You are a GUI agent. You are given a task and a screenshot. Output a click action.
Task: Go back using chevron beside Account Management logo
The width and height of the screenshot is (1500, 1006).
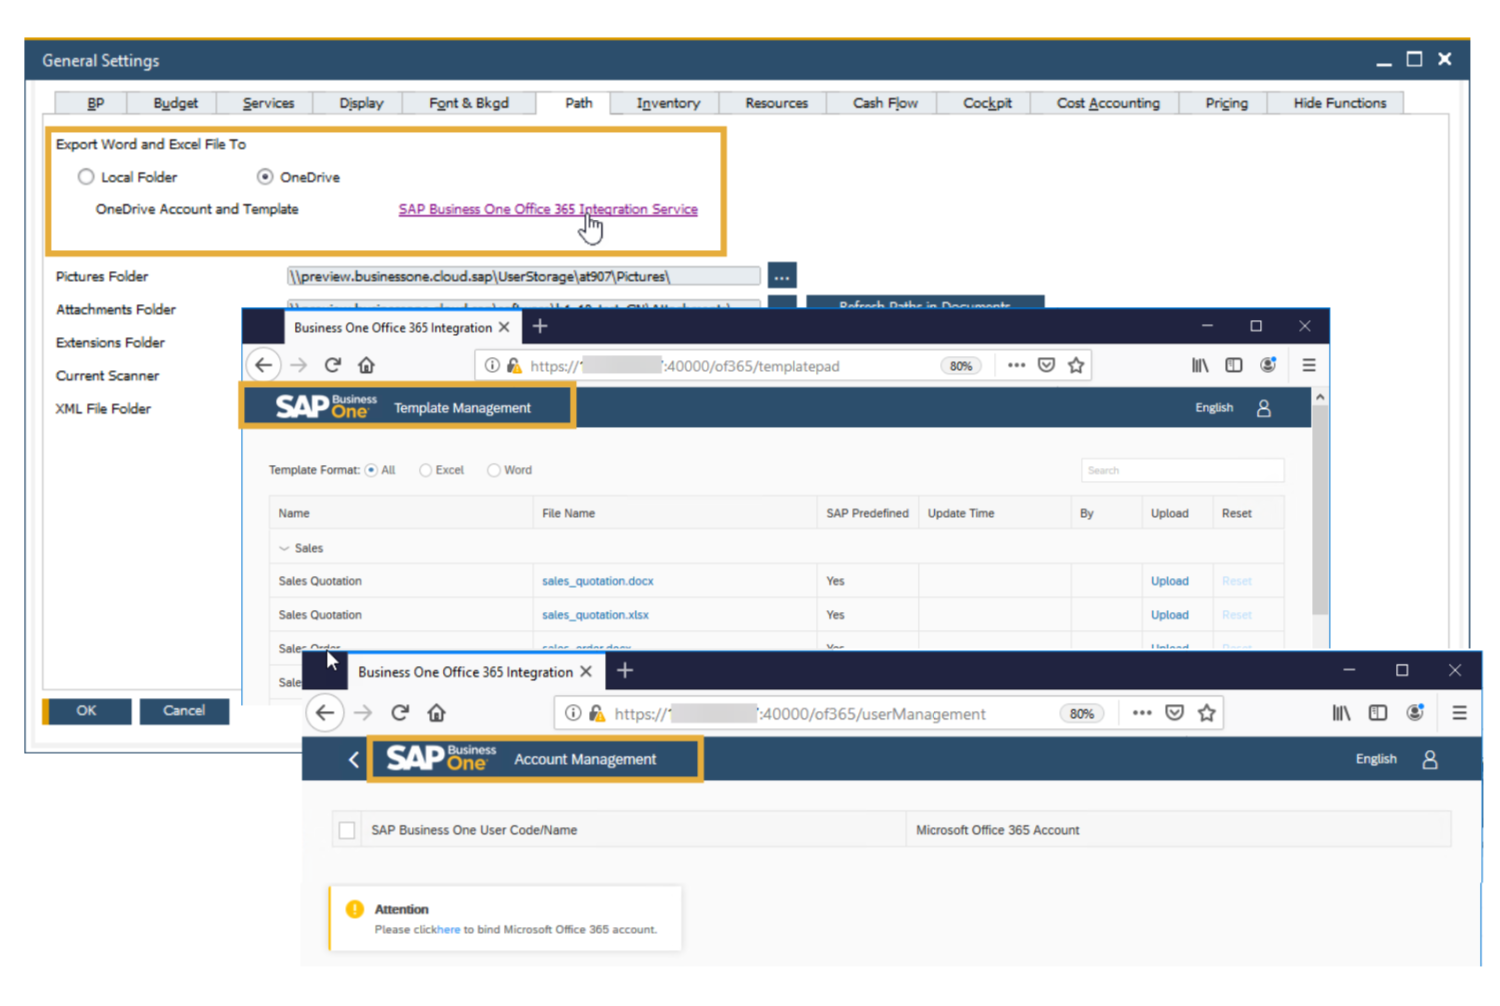pyautogui.click(x=354, y=760)
